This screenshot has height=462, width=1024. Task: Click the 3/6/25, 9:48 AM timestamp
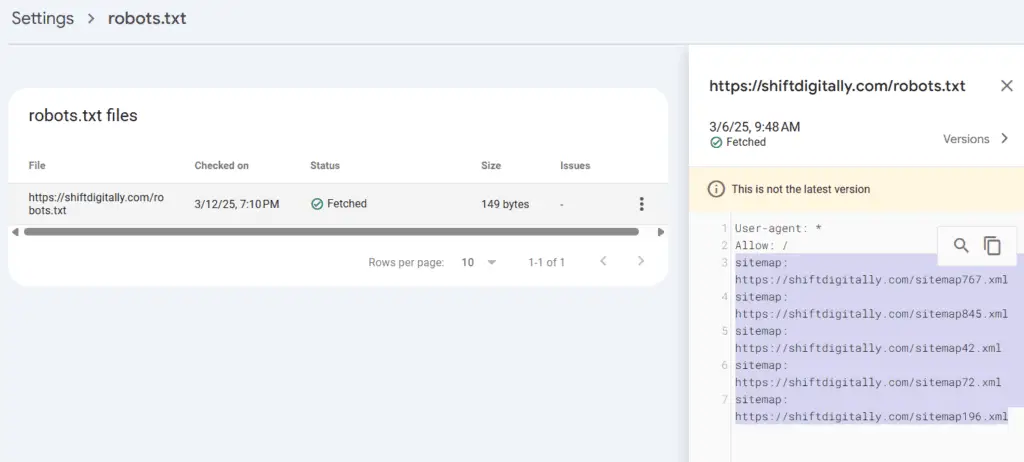point(754,127)
